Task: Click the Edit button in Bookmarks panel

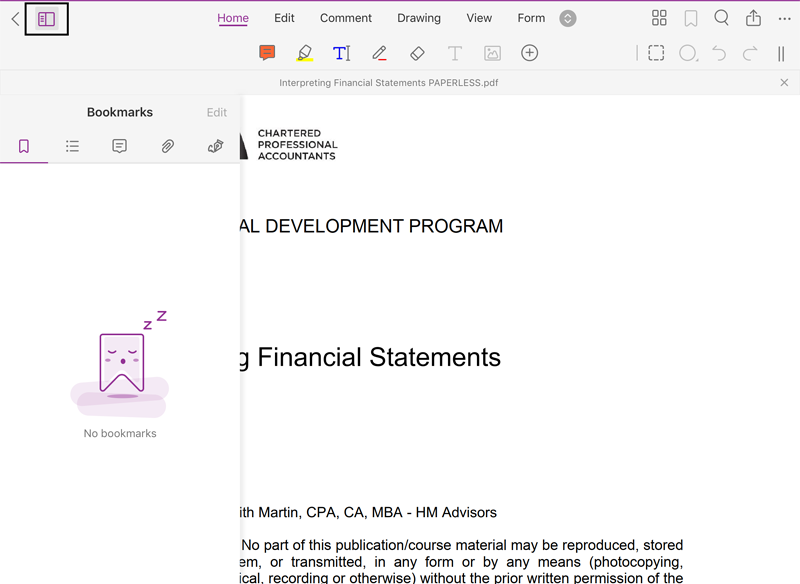Action: [216, 113]
